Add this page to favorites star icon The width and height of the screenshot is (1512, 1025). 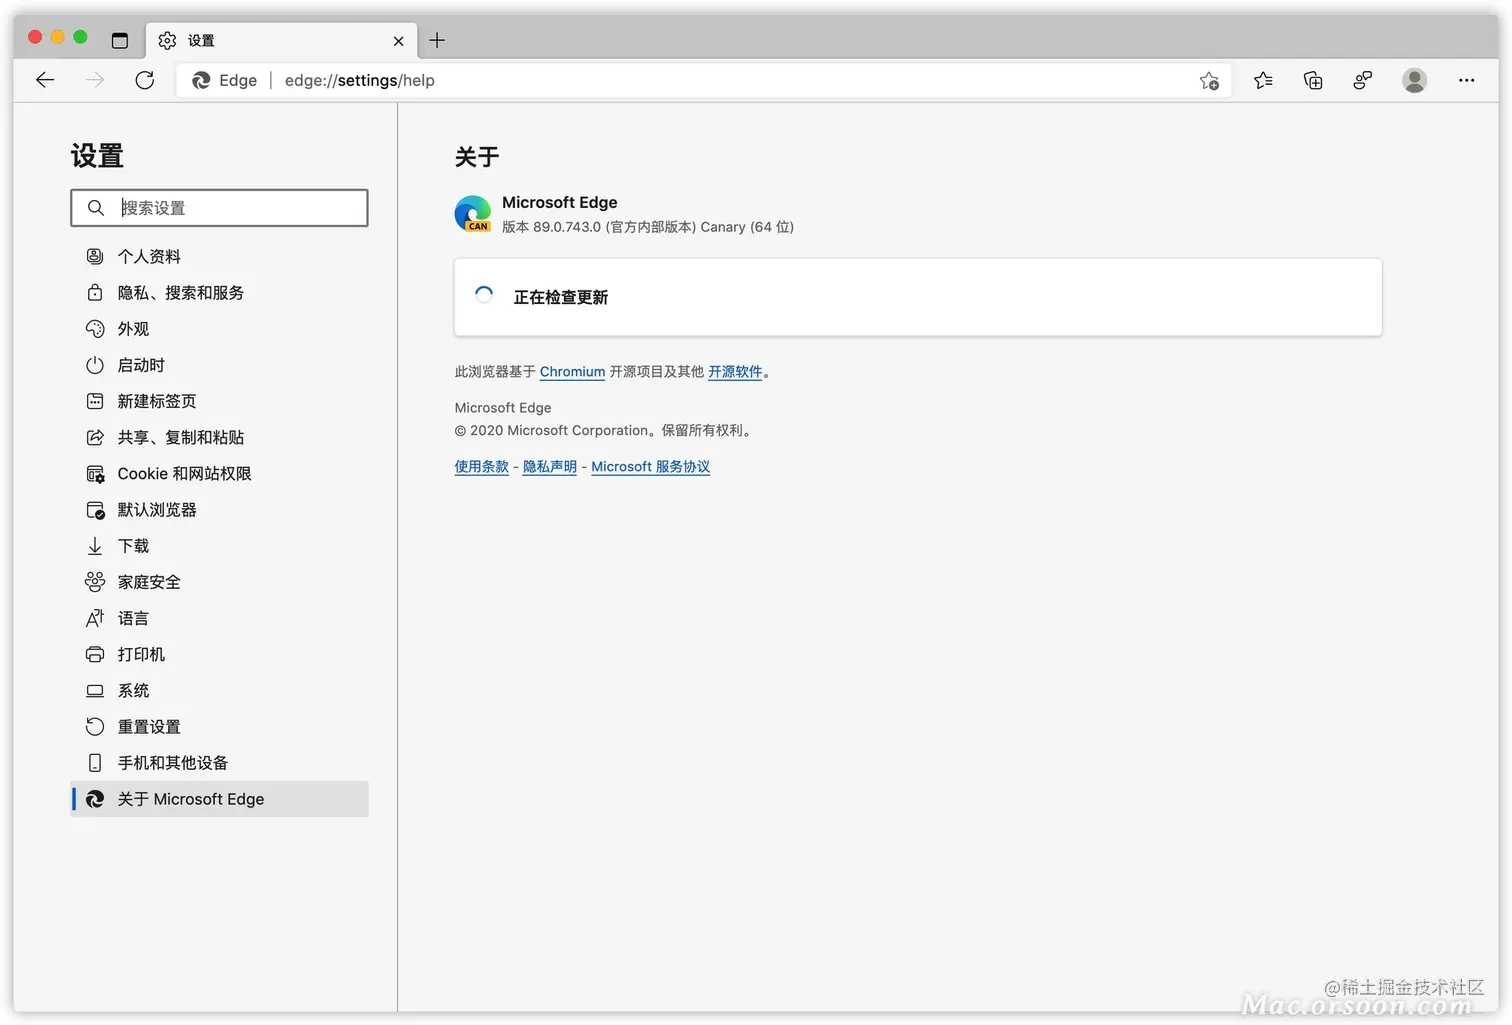tap(1209, 81)
